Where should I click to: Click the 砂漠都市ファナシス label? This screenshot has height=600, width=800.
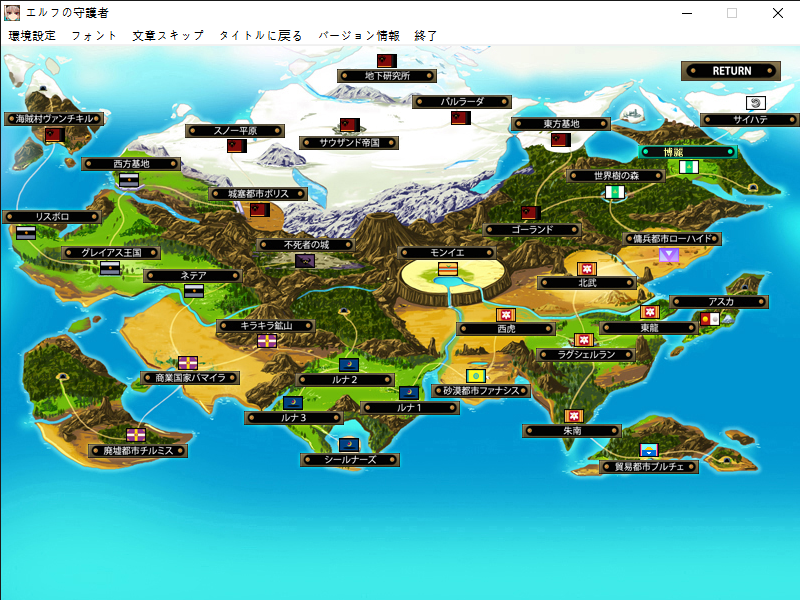481,391
